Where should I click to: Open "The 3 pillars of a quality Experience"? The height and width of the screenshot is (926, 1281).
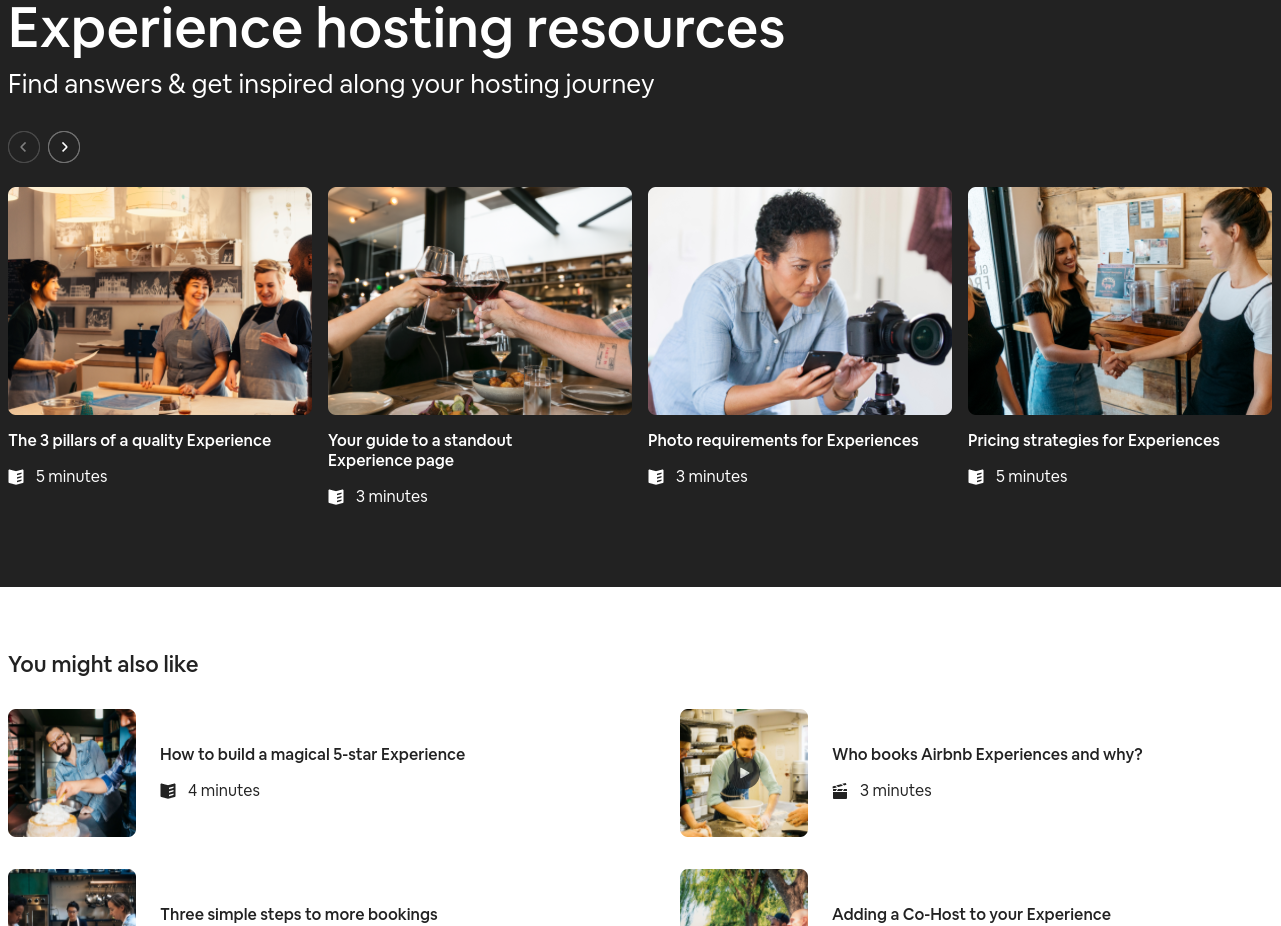pyautogui.click(x=139, y=440)
